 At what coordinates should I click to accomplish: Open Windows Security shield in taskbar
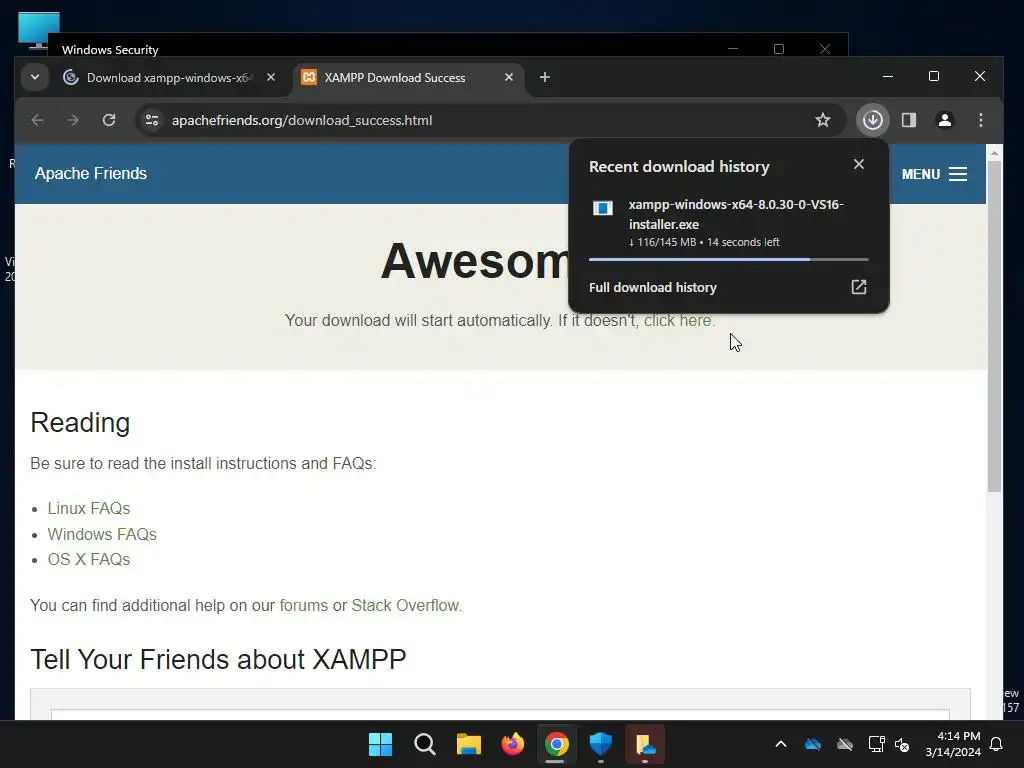pyautogui.click(x=601, y=744)
